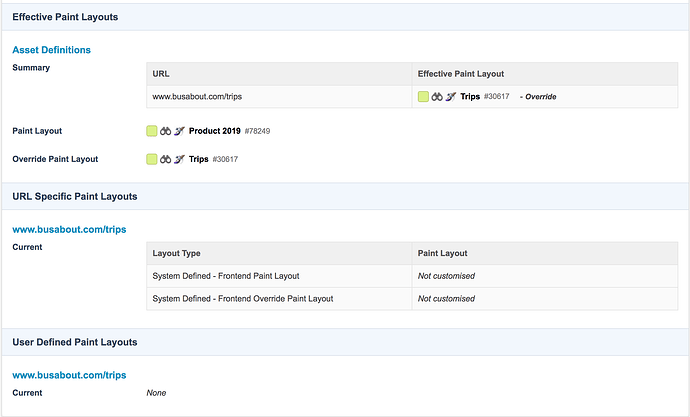Image resolution: width=690 pixels, height=417 pixels.
Task: Select Product 2019 paint layout name
Action: pos(216,131)
